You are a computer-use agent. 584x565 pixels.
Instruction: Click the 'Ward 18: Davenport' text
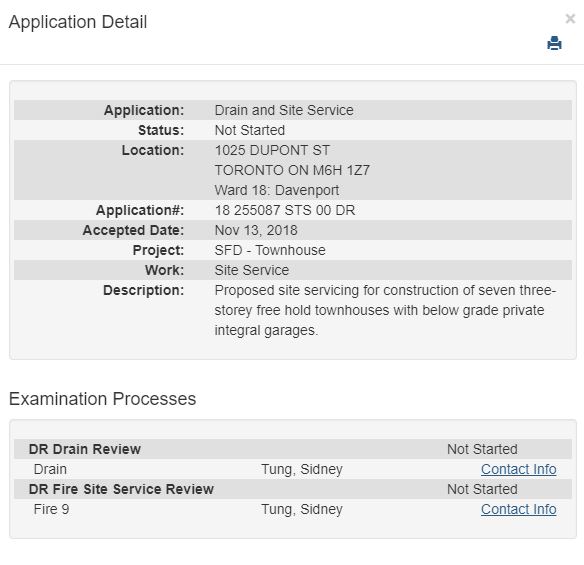pos(277,190)
